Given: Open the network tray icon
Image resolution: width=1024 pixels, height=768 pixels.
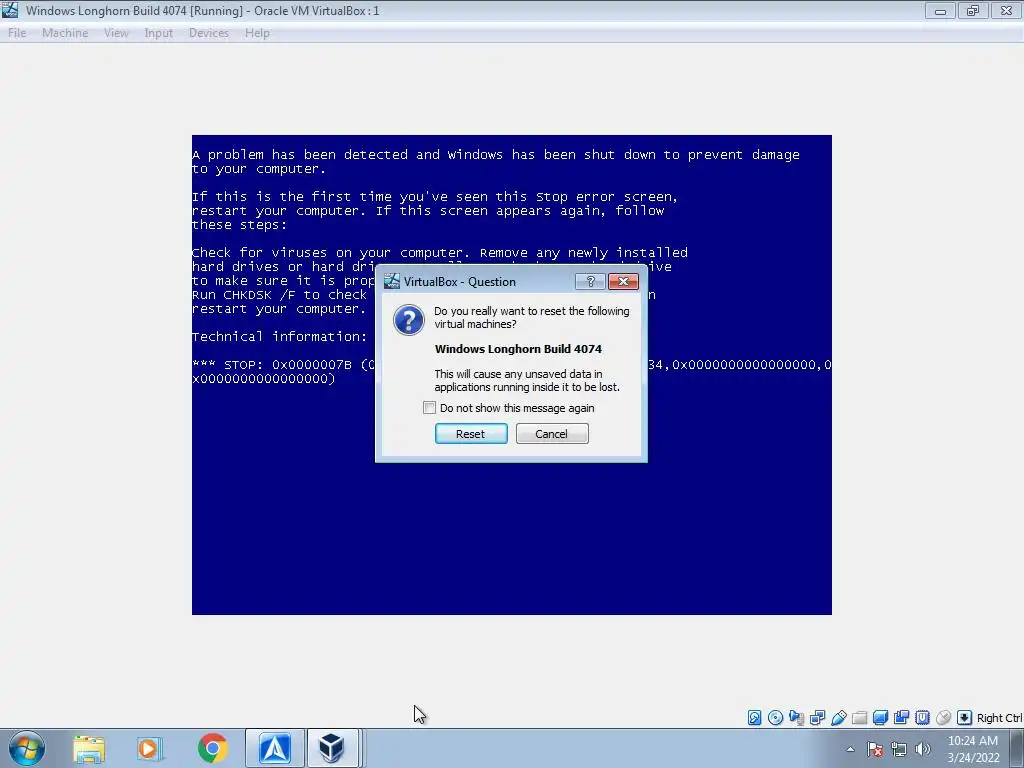Looking at the screenshot, I should pyautogui.click(x=899, y=749).
